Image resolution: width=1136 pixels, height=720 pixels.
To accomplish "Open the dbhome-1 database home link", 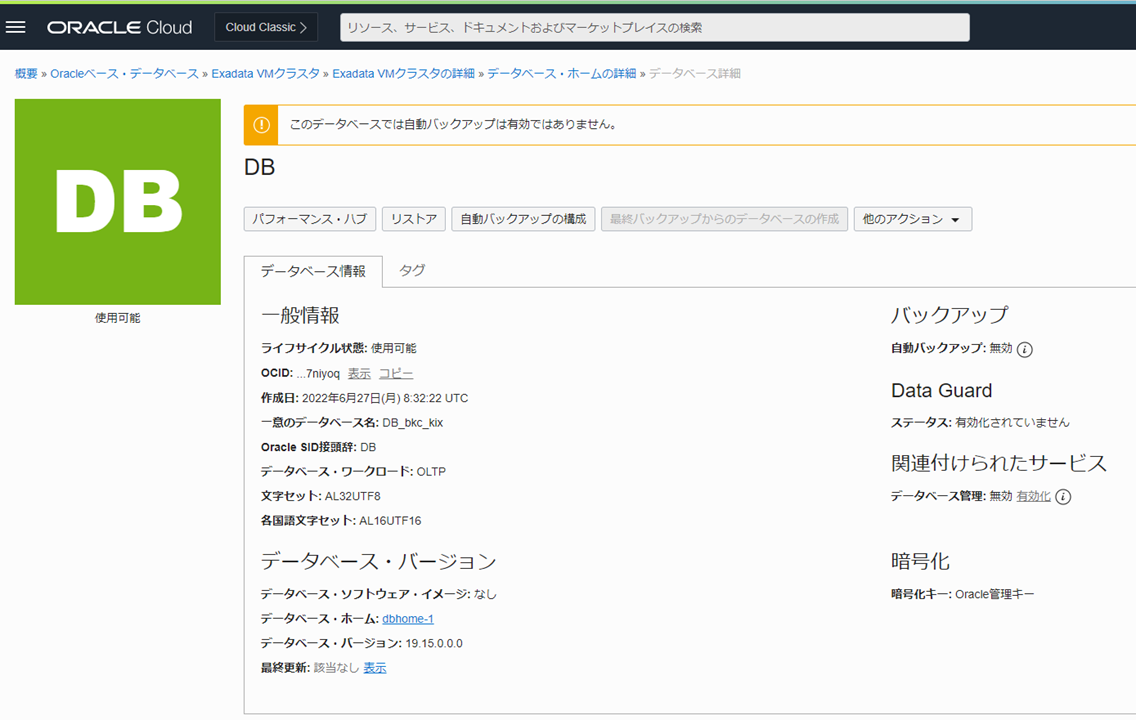I will pyautogui.click(x=408, y=619).
